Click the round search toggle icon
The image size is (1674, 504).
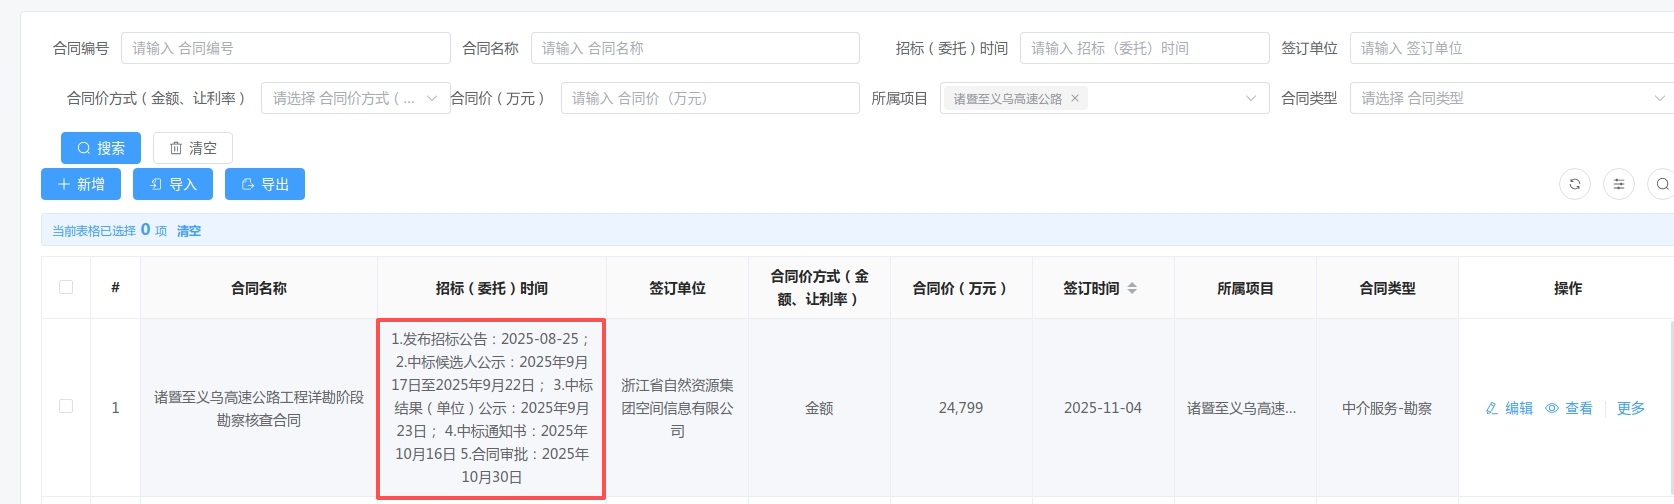point(1661,184)
